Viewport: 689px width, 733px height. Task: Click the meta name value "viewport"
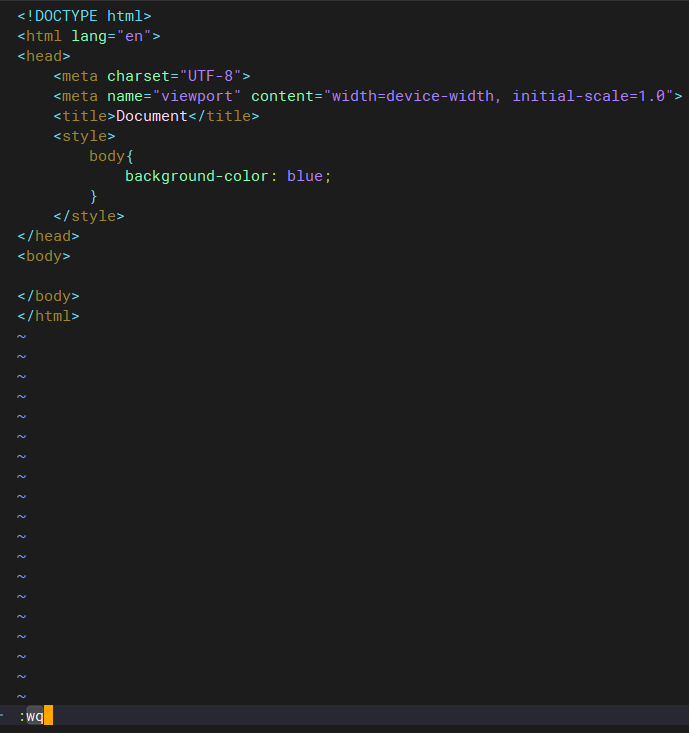point(197,96)
